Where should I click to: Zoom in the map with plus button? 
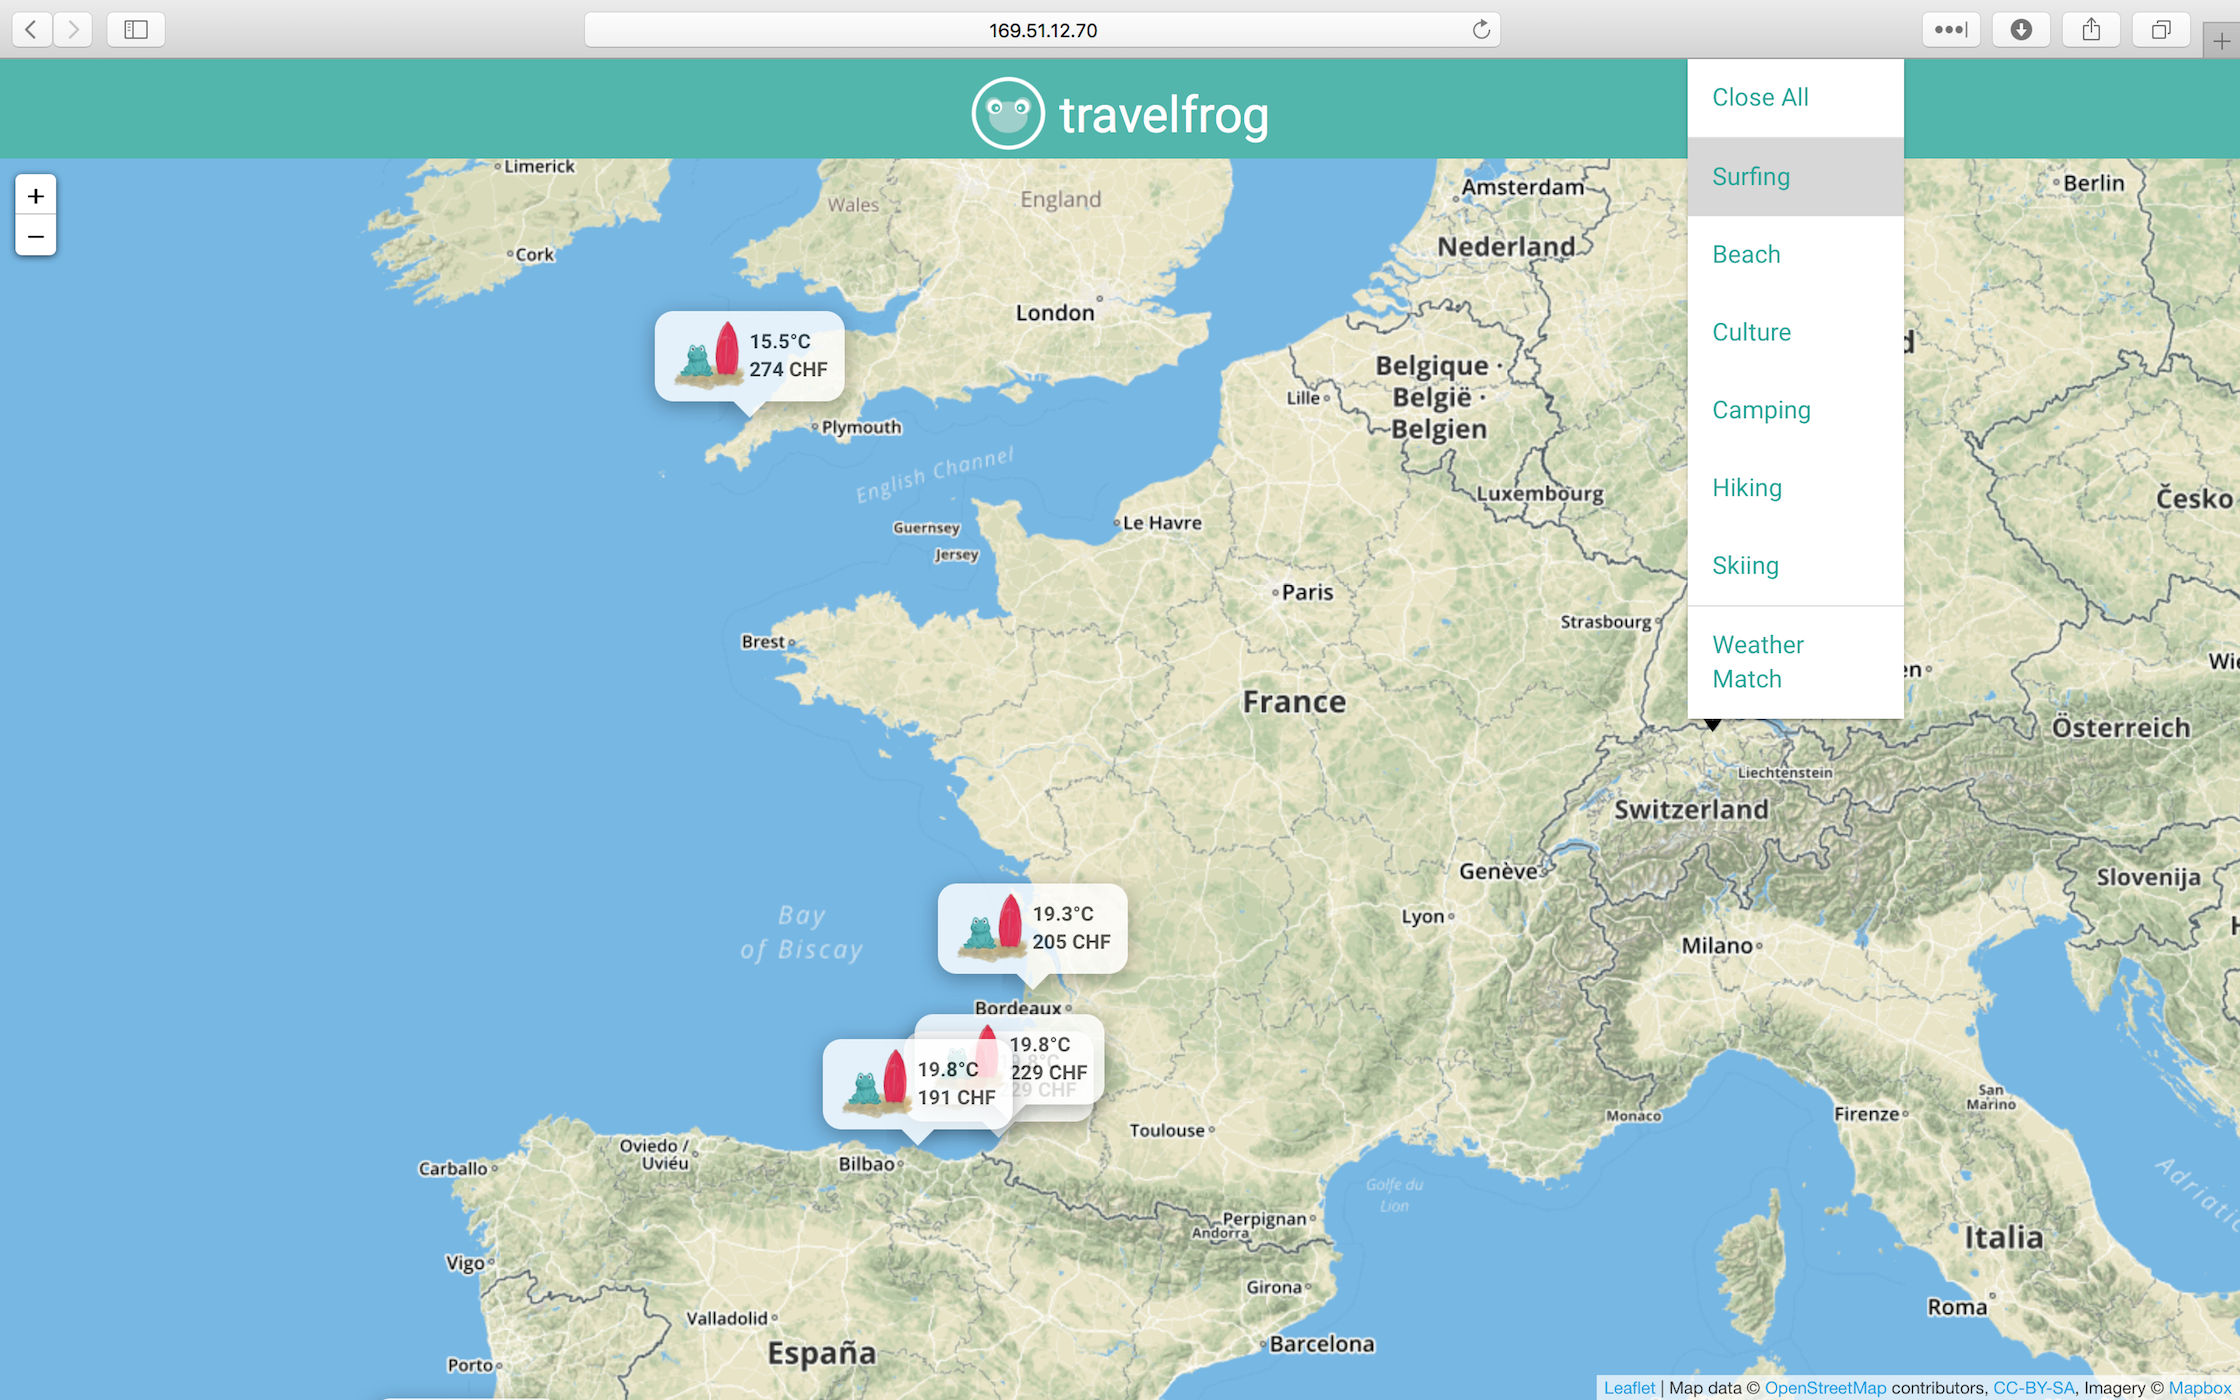[x=36, y=196]
